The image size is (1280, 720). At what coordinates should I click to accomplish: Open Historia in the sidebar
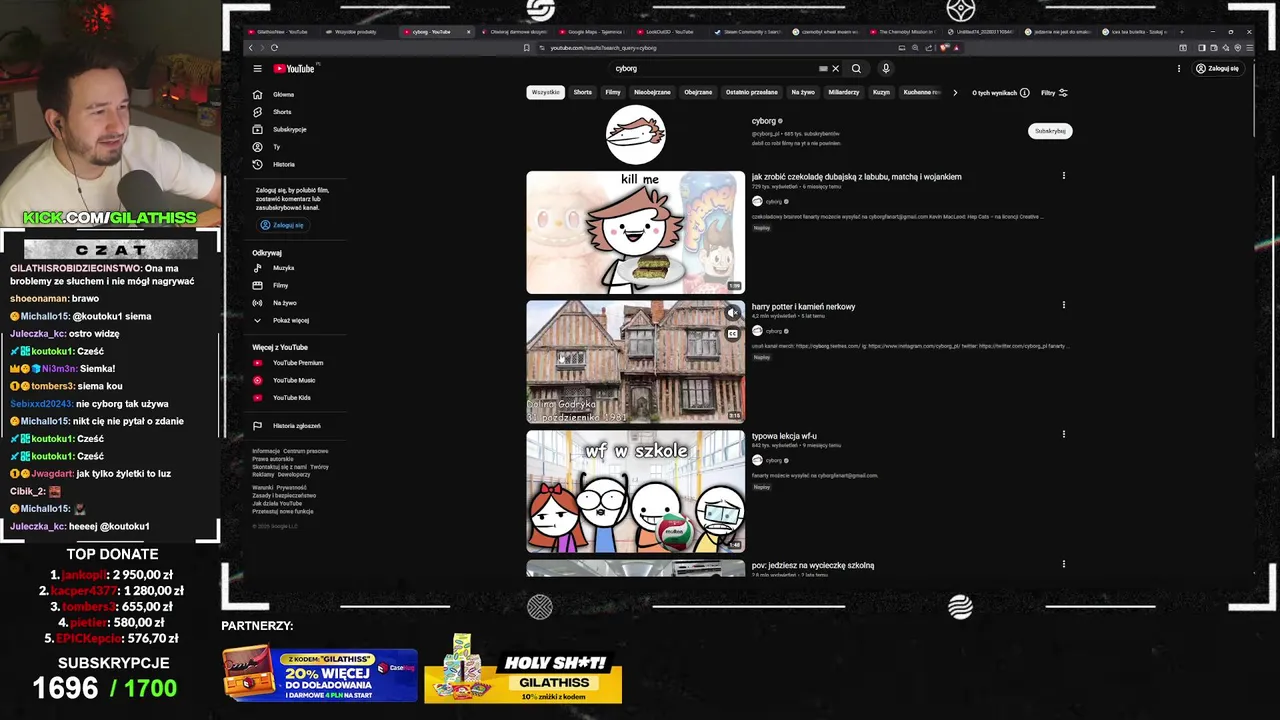pos(284,164)
